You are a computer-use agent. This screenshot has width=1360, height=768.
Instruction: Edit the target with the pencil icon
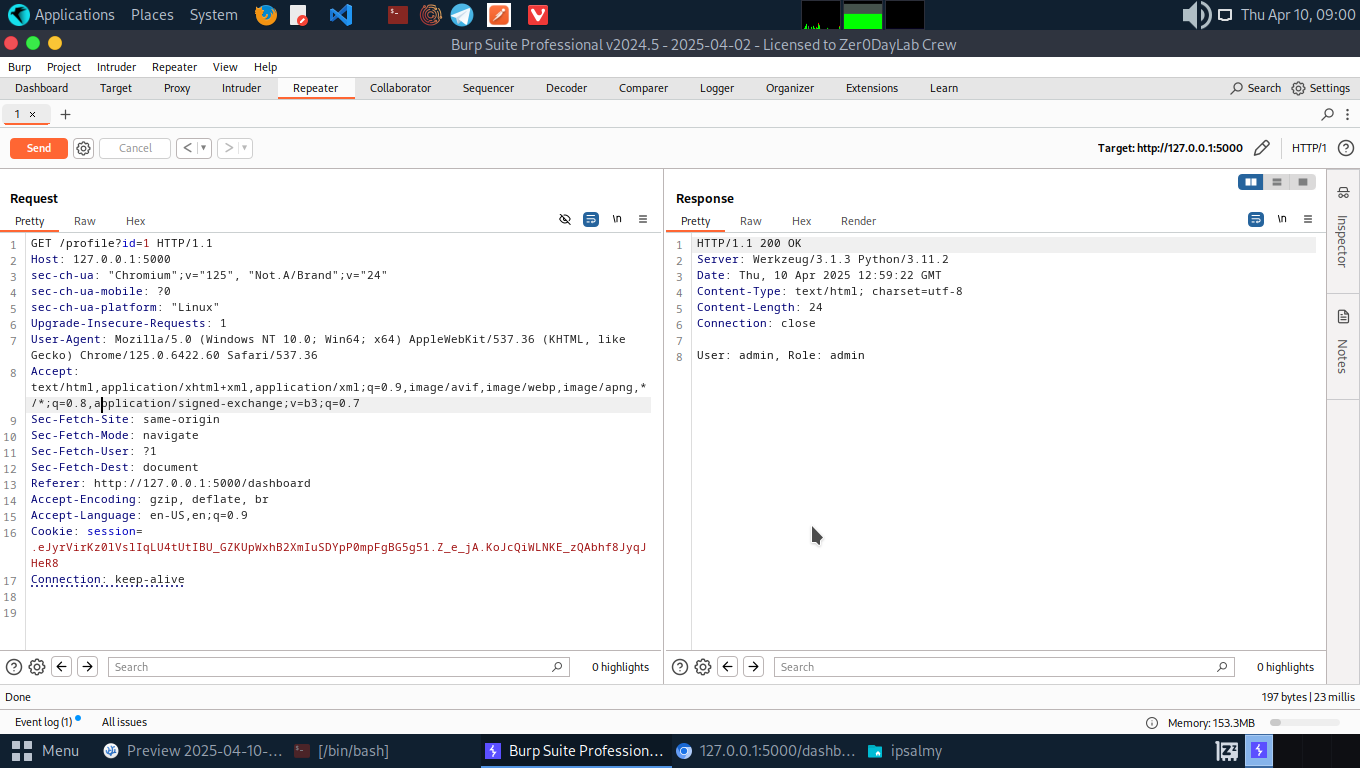tap(1262, 148)
